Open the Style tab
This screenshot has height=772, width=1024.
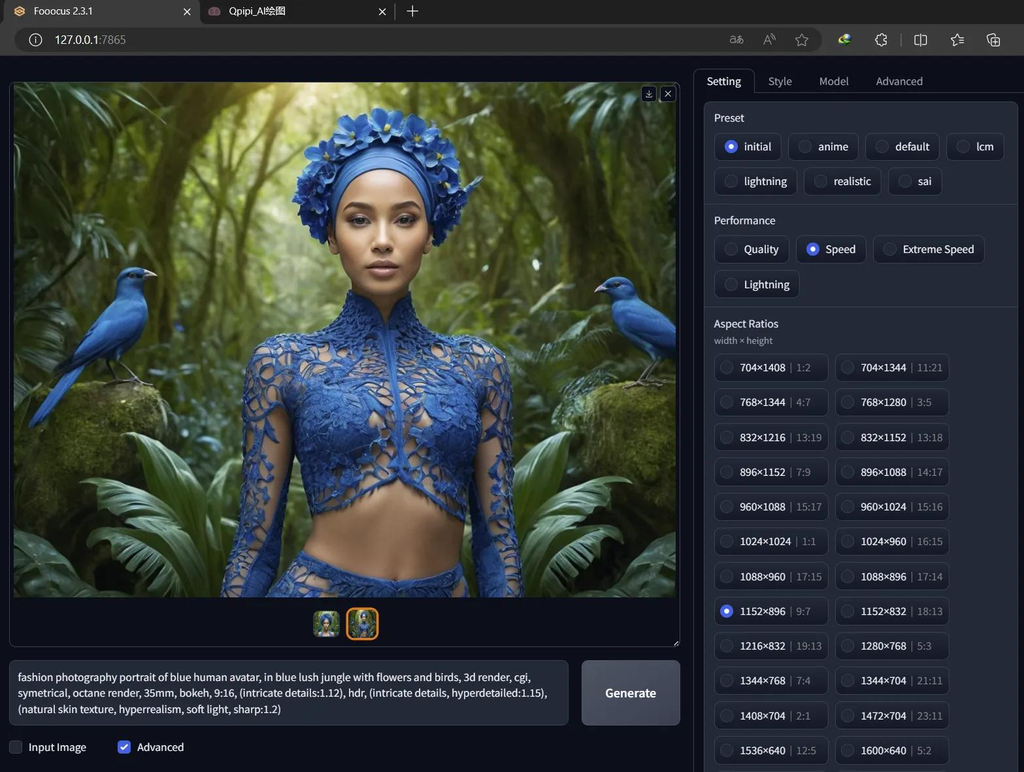pos(780,81)
